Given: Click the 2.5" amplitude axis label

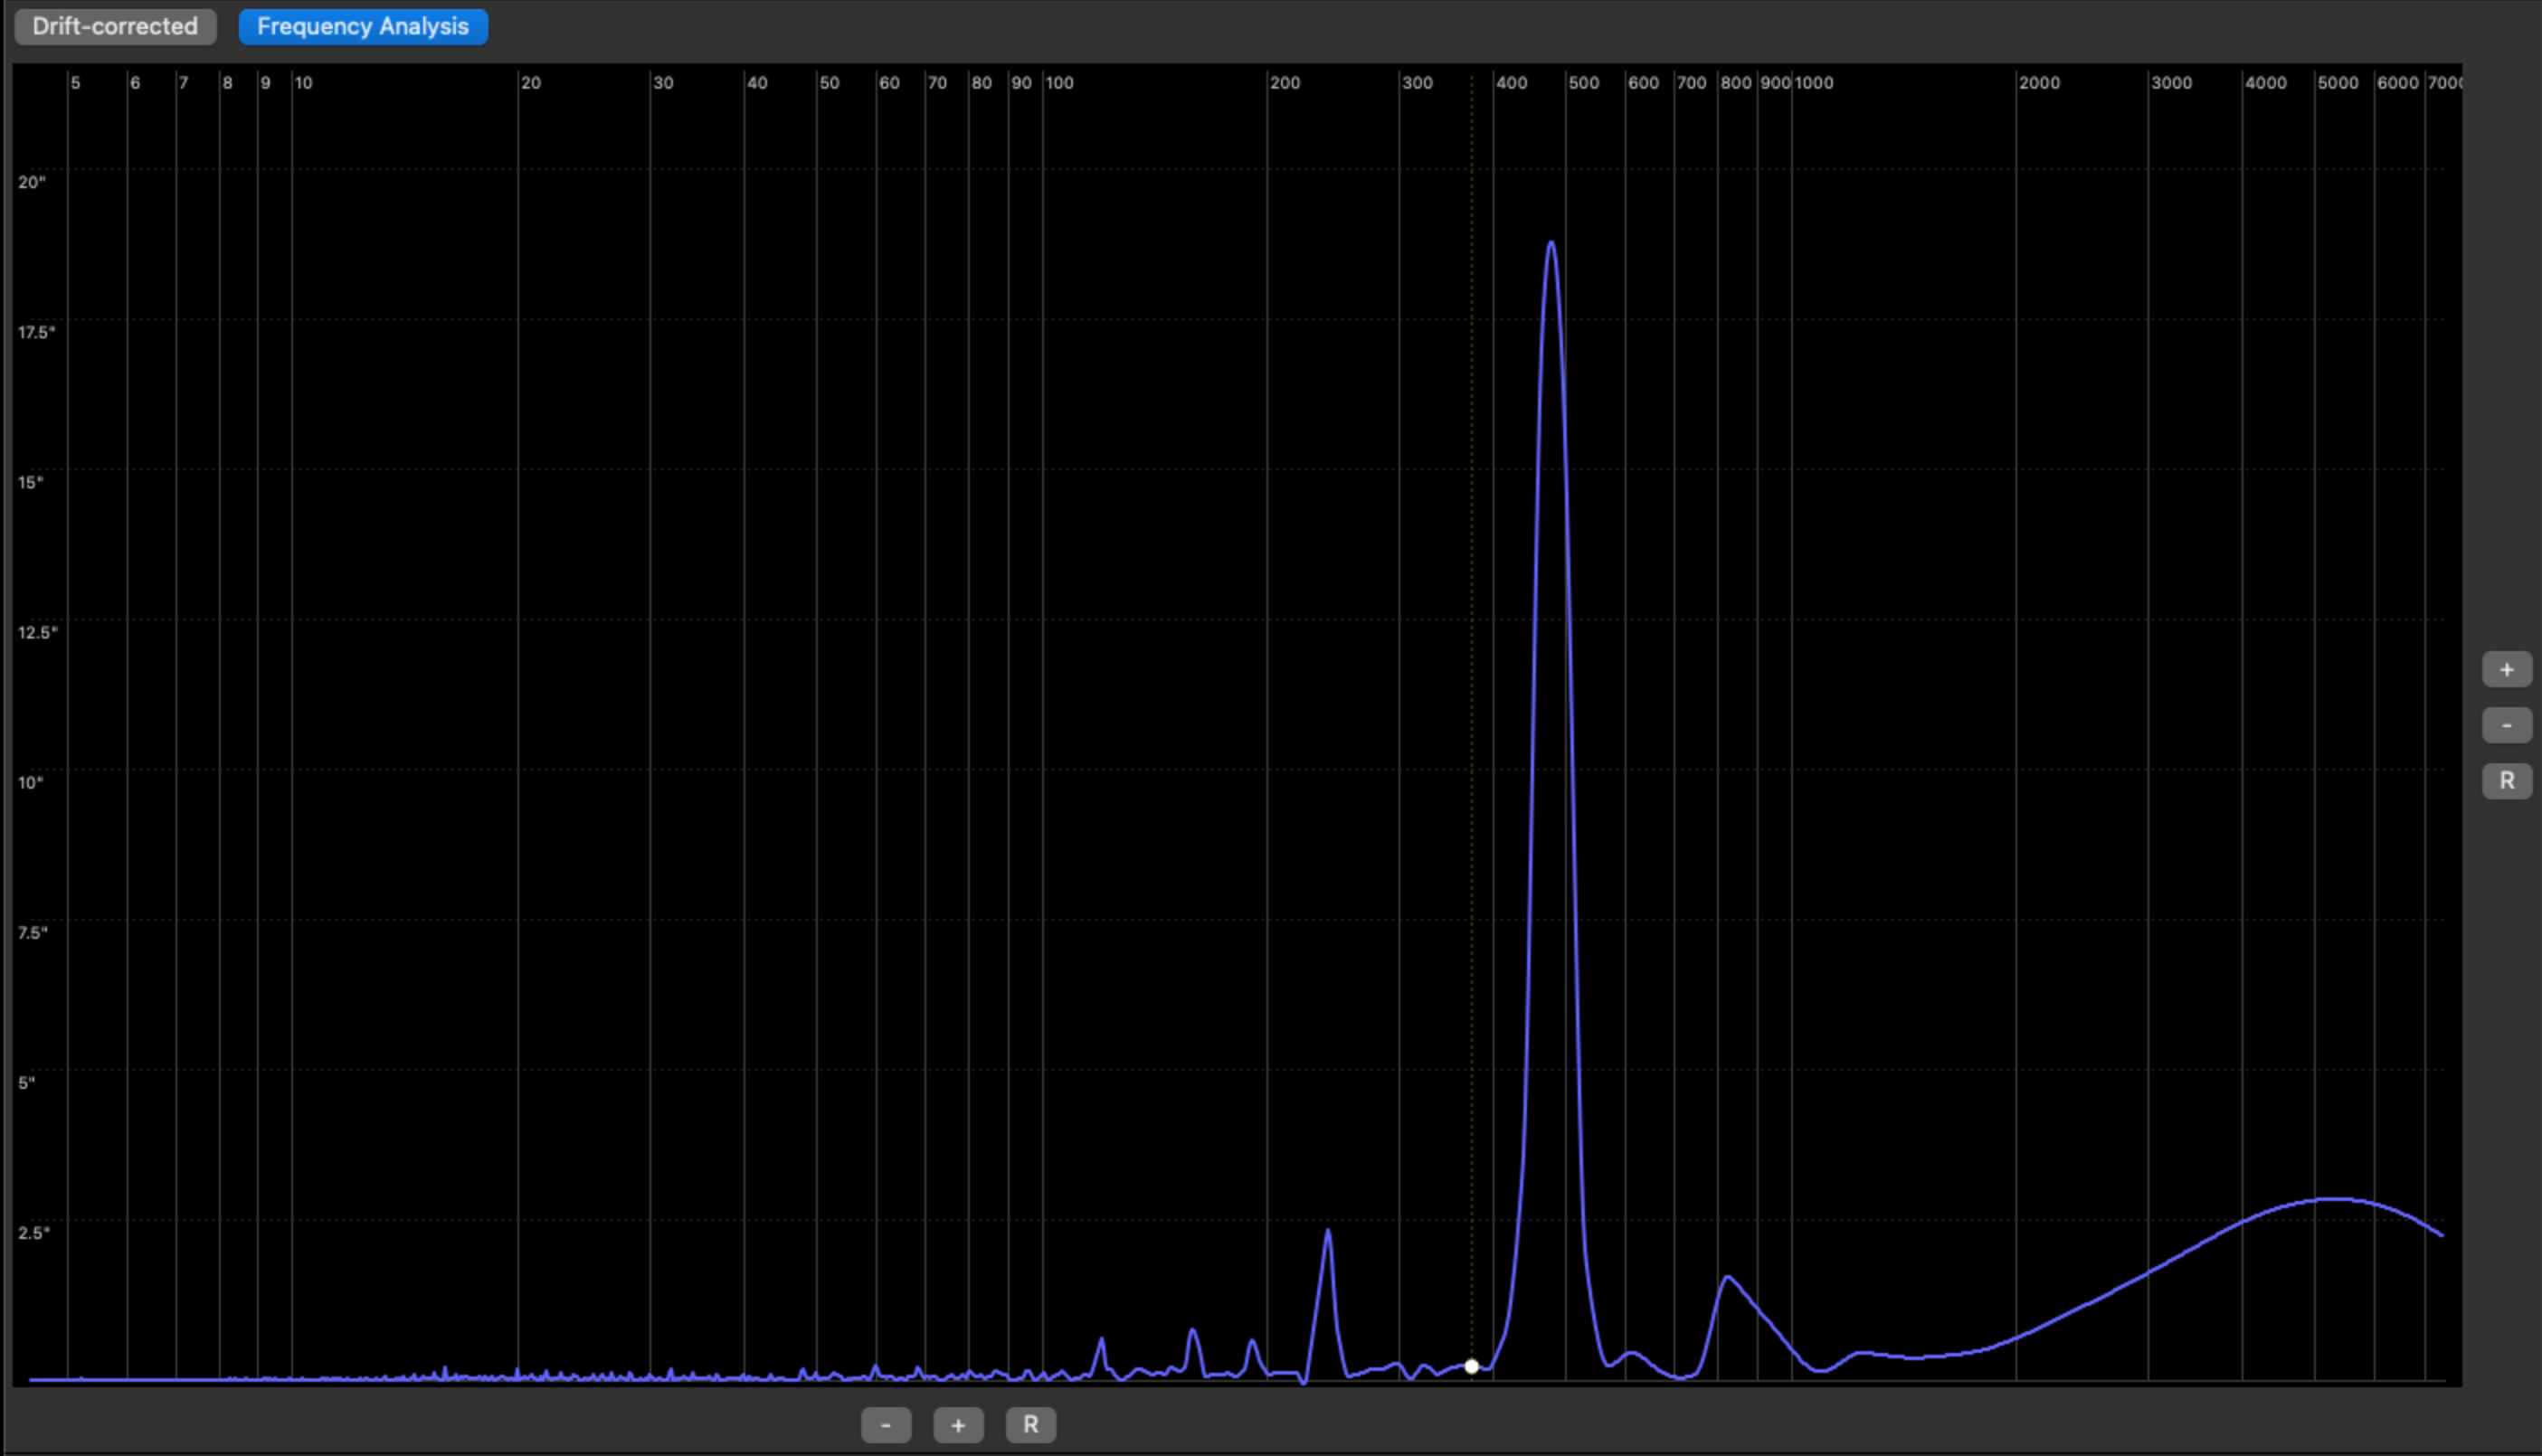Looking at the screenshot, I should click(x=33, y=1232).
